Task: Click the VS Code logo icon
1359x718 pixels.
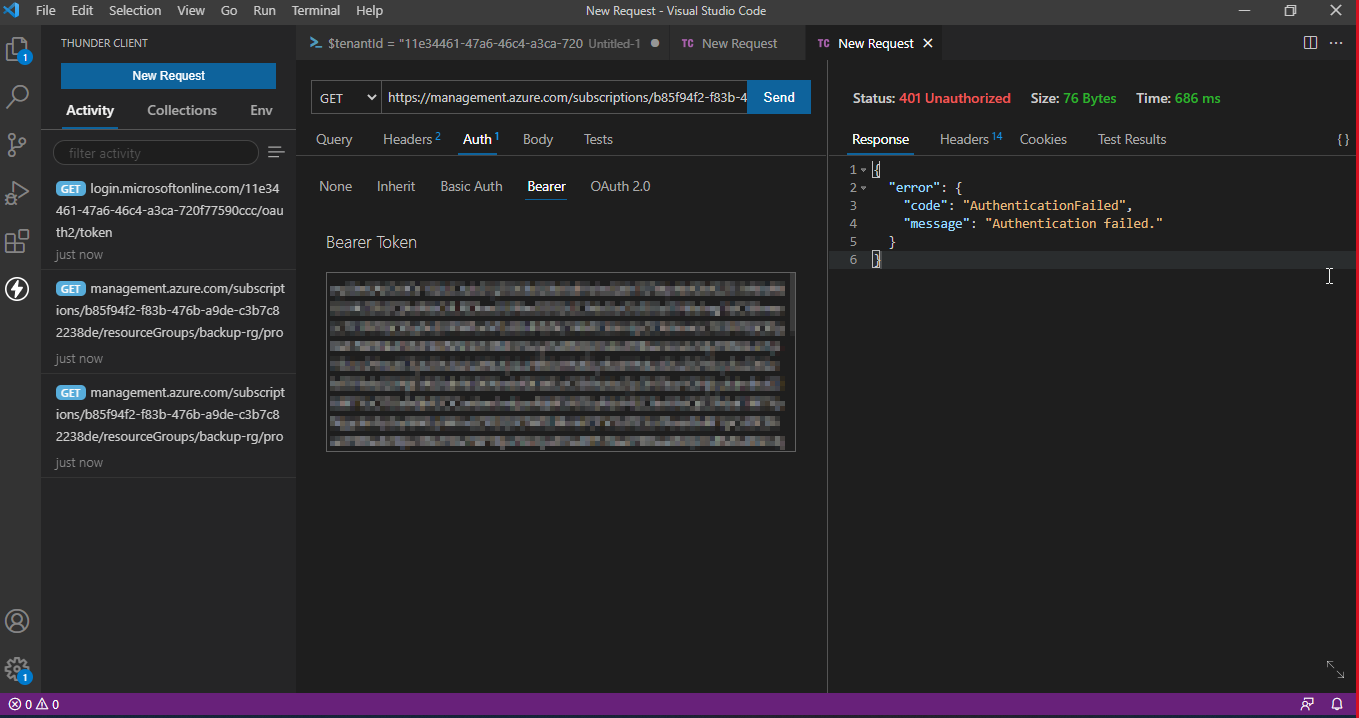Action: 12,11
